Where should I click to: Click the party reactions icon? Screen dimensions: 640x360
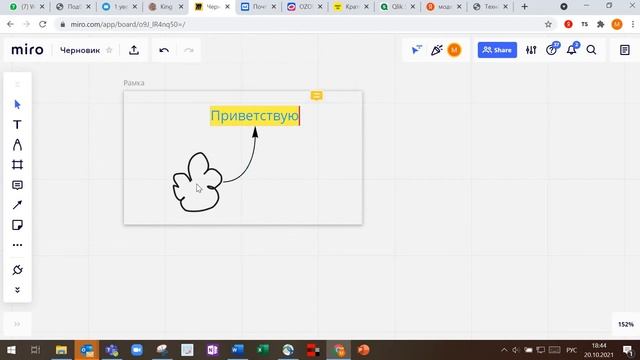tap(436, 50)
